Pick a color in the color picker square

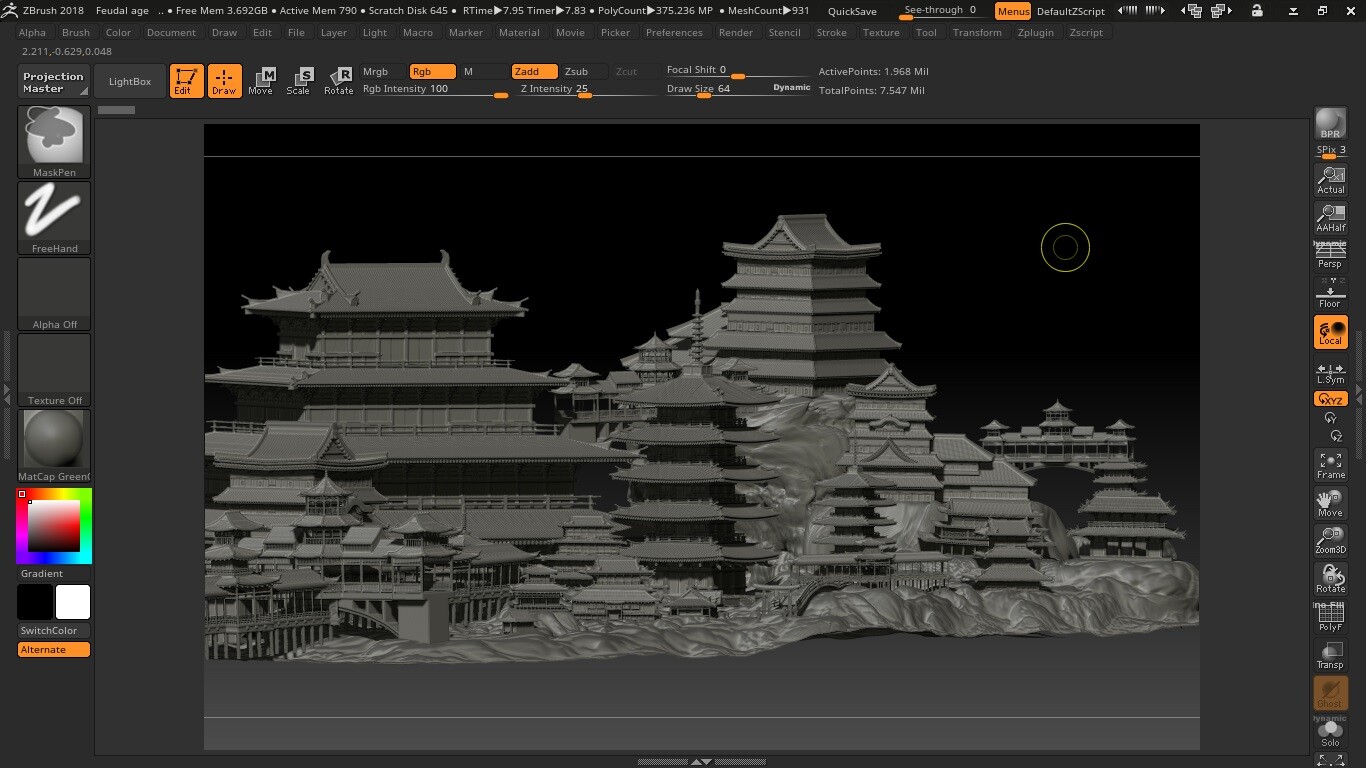[x=54, y=526]
